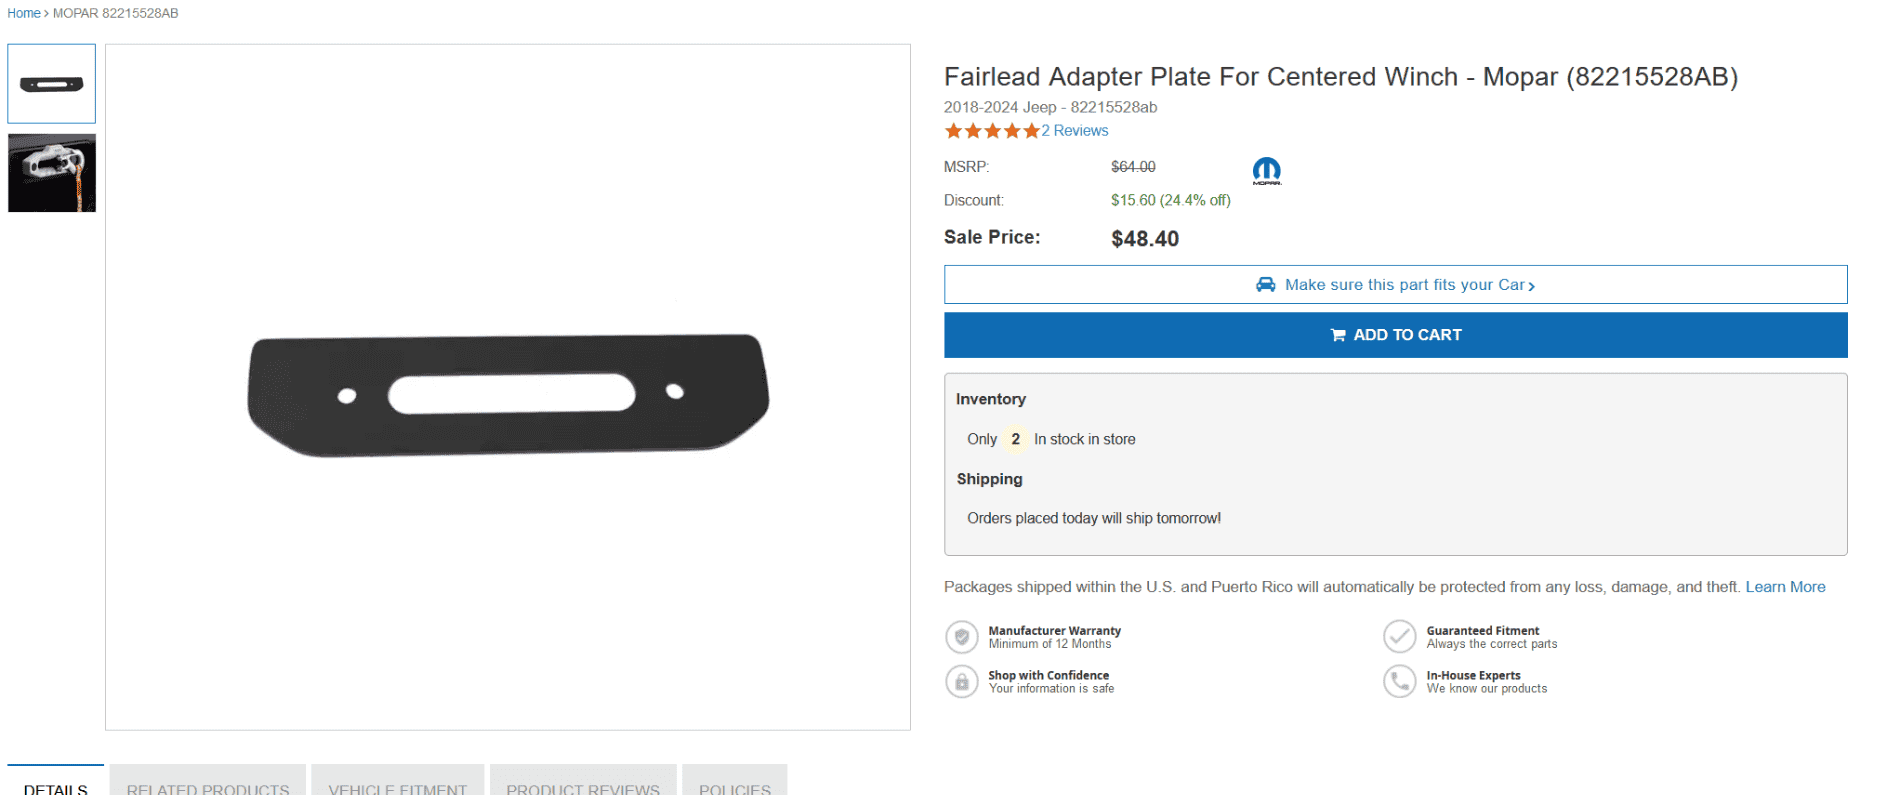1900x795 pixels.
Task: Navigate to Home via the breadcrumb
Action: pyautogui.click(x=23, y=13)
